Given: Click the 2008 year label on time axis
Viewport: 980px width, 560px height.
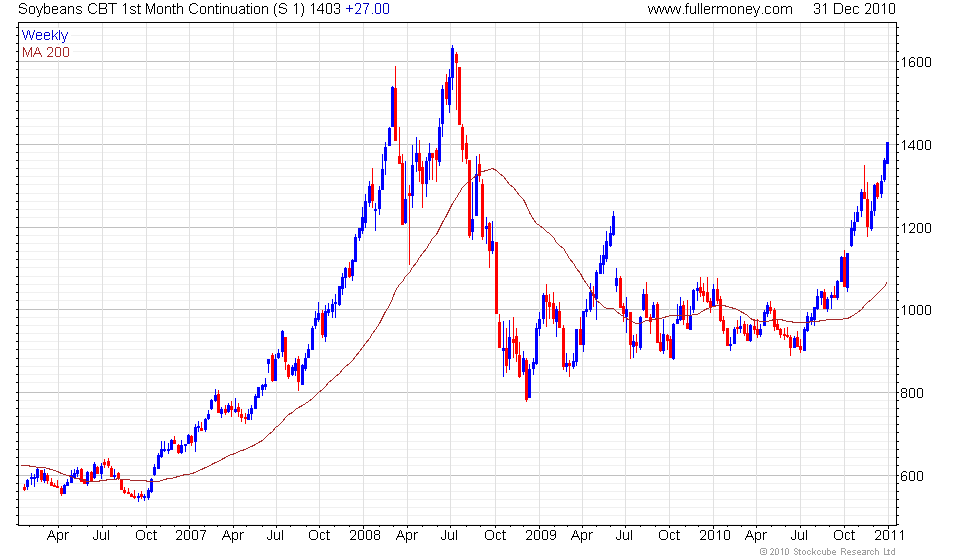Looking at the screenshot, I should (x=365, y=536).
